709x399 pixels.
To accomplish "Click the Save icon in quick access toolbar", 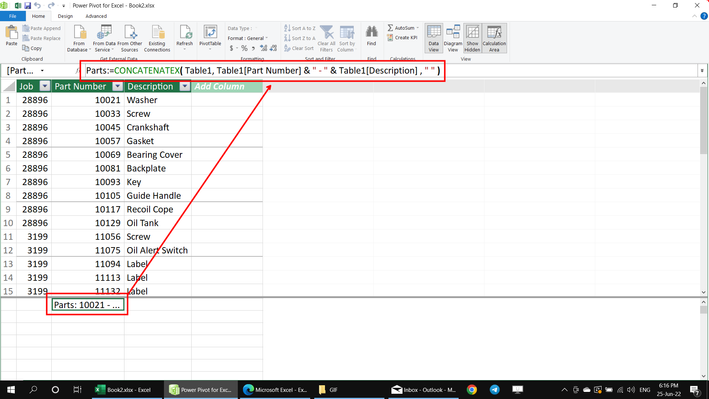I will (x=28, y=5).
